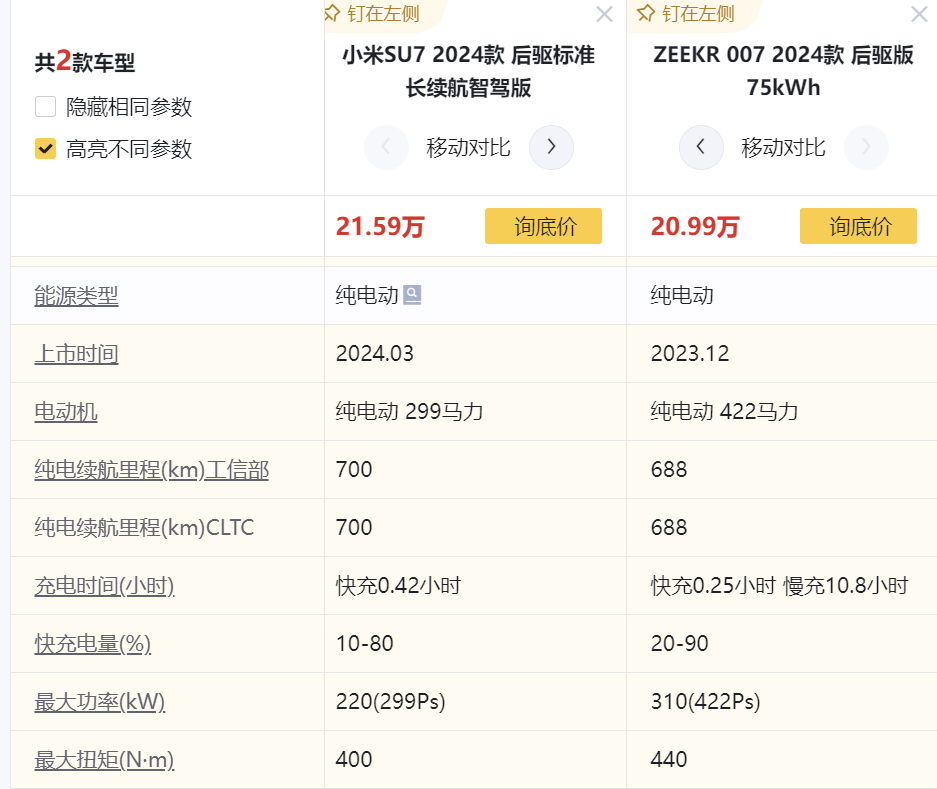Enable the 隐藏相同参数 checkbox
937x789 pixels.
pyautogui.click(x=46, y=107)
